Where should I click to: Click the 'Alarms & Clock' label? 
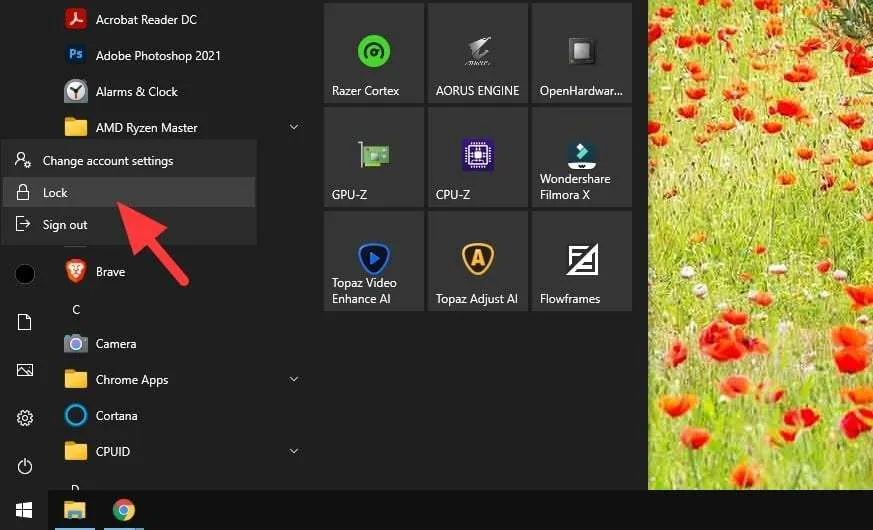pyautogui.click(x=136, y=92)
